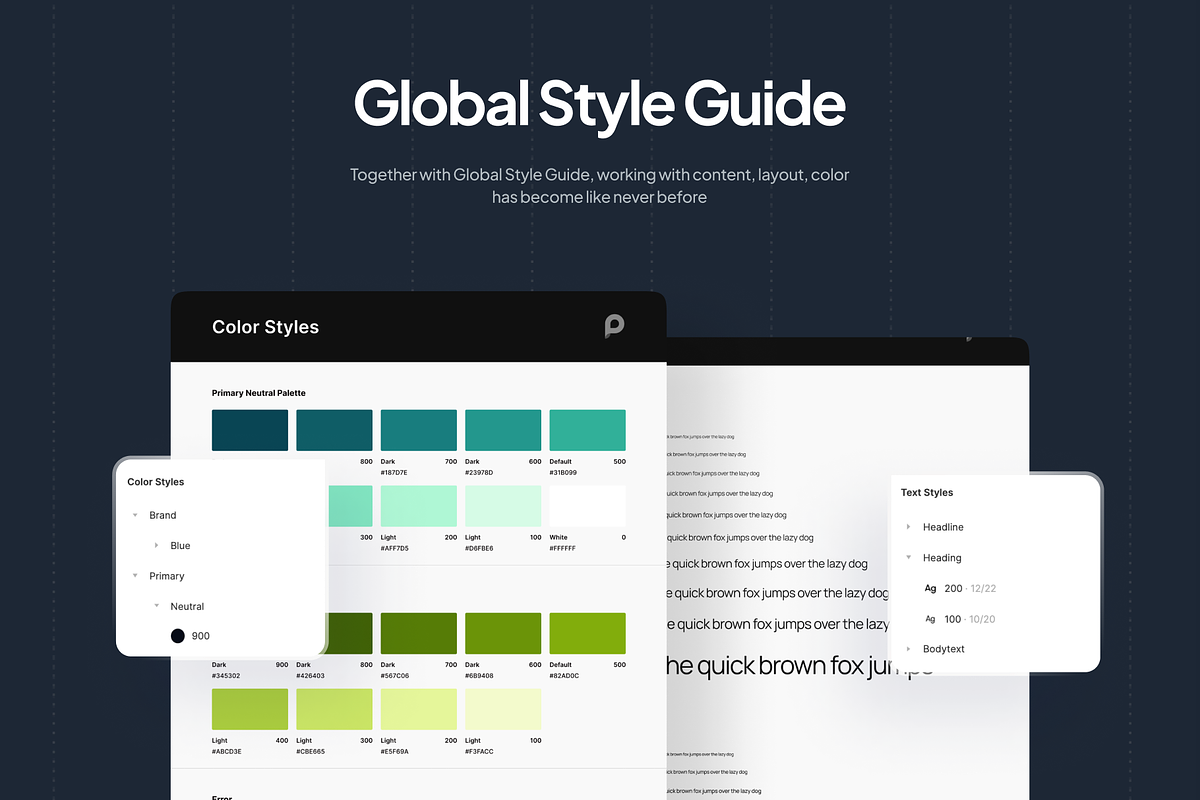Viewport: 1200px width, 800px height.
Task: Collapse the Brand group arrow
Action: [135, 515]
